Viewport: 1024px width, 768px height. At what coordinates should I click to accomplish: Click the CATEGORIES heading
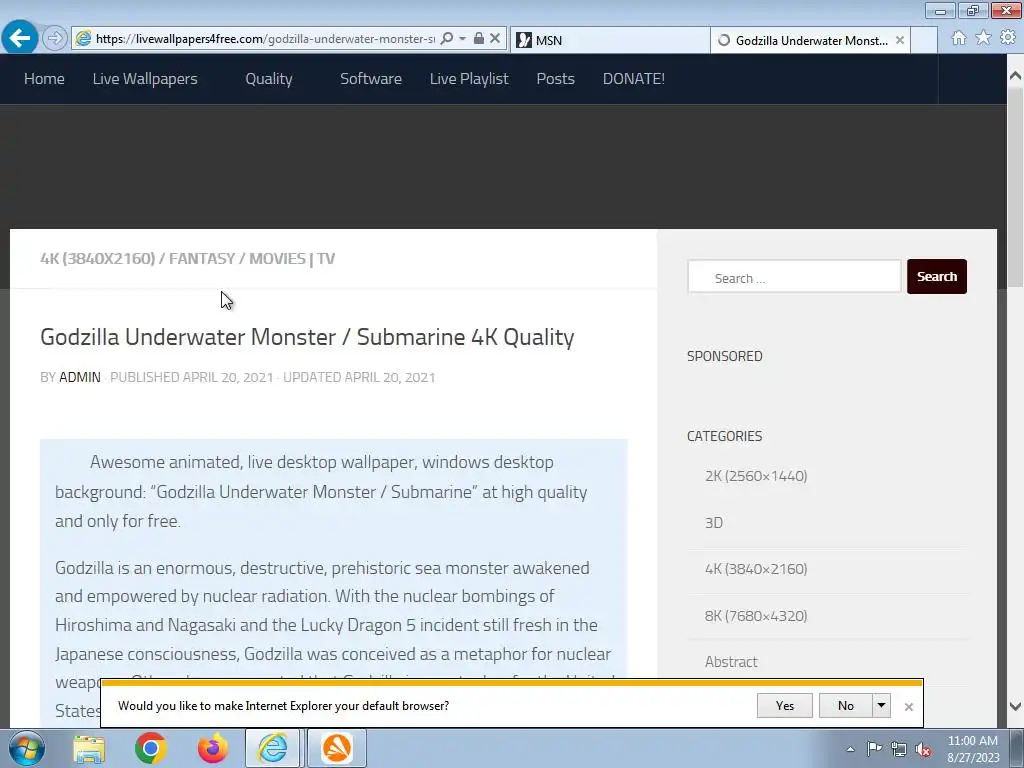(724, 436)
